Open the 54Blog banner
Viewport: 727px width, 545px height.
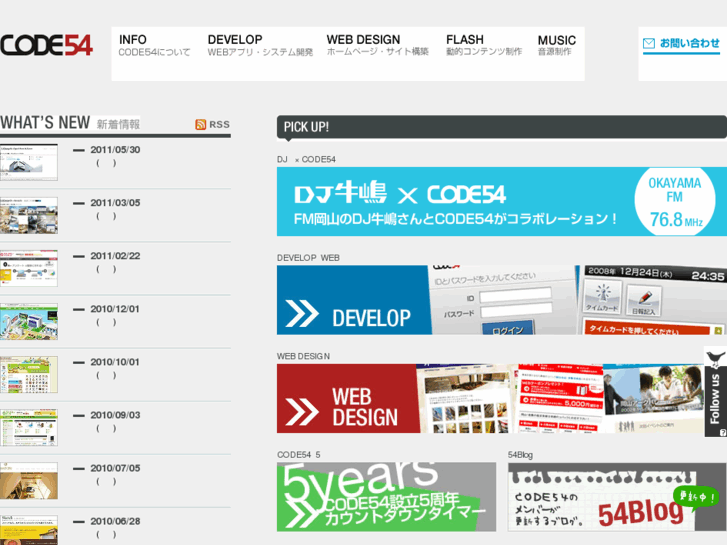(x=617, y=497)
